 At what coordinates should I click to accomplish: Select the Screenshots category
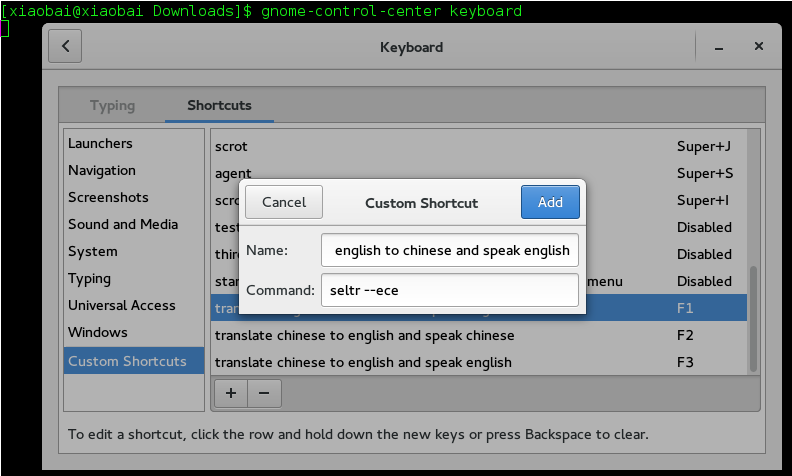point(134,198)
